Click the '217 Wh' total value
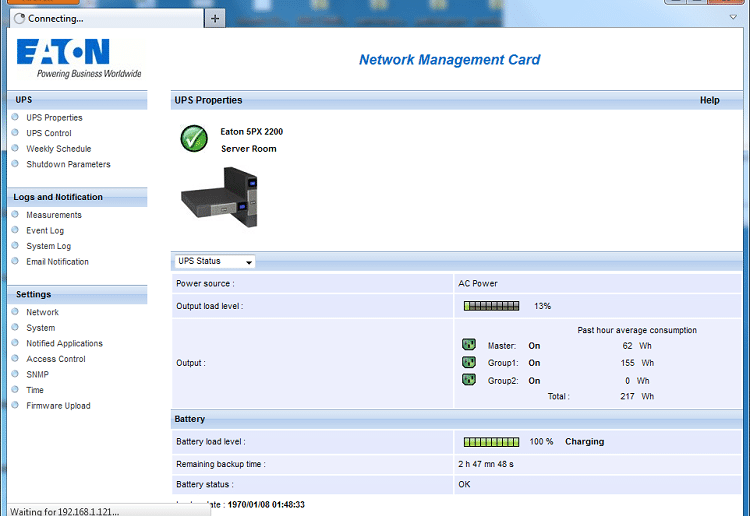The height and width of the screenshot is (516, 750). click(x=637, y=396)
